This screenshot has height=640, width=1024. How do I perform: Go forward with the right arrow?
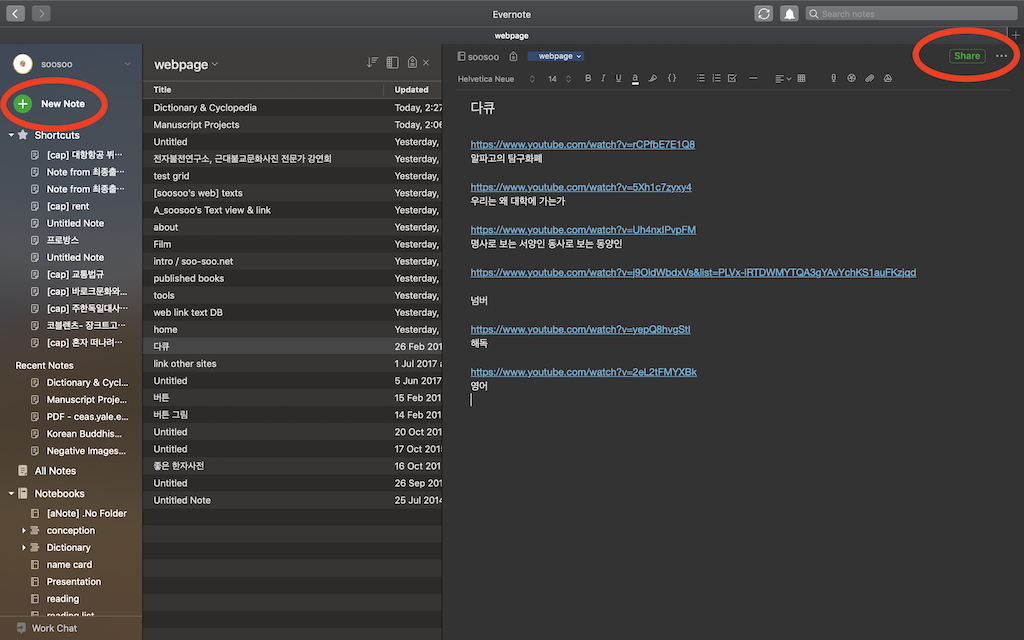[40, 13]
